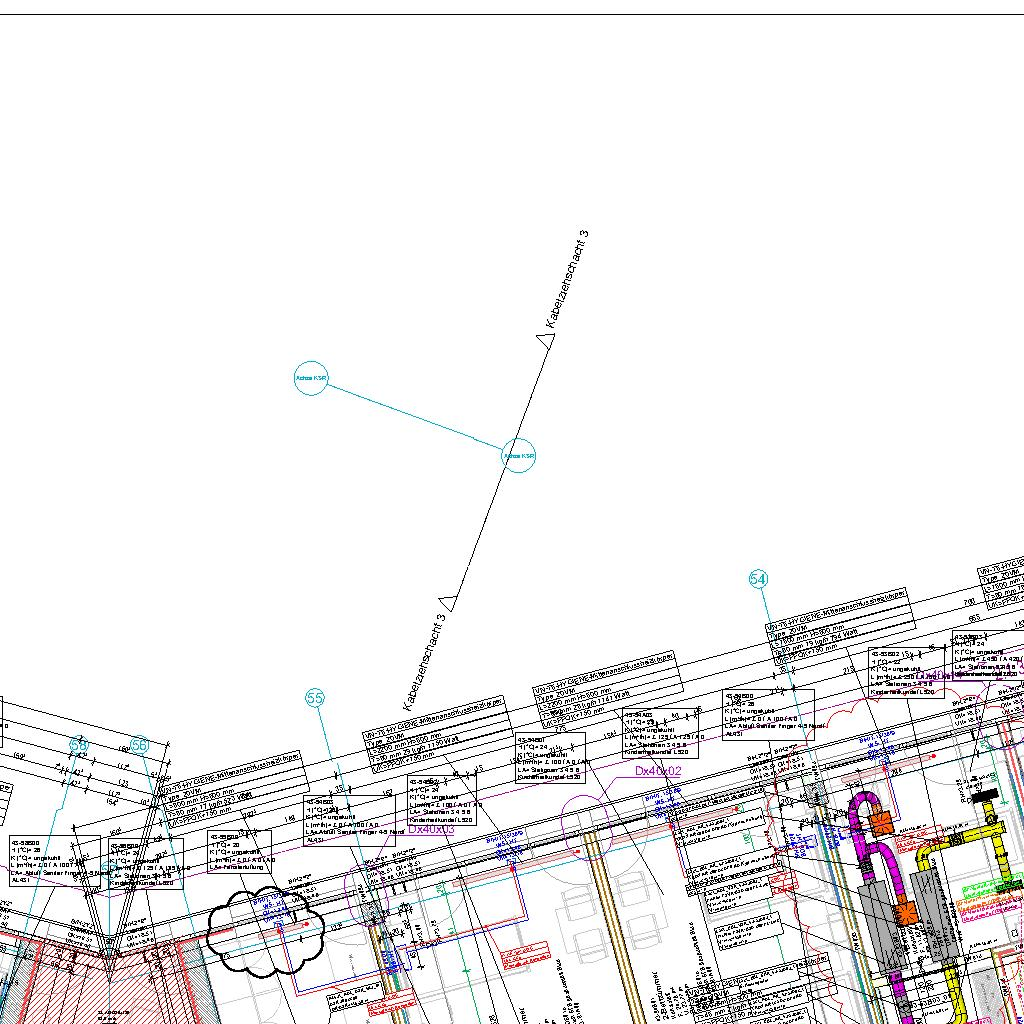Viewport: 1024px width, 1024px height.
Task: Click the left Achse KSR circle
Action: tap(311, 378)
